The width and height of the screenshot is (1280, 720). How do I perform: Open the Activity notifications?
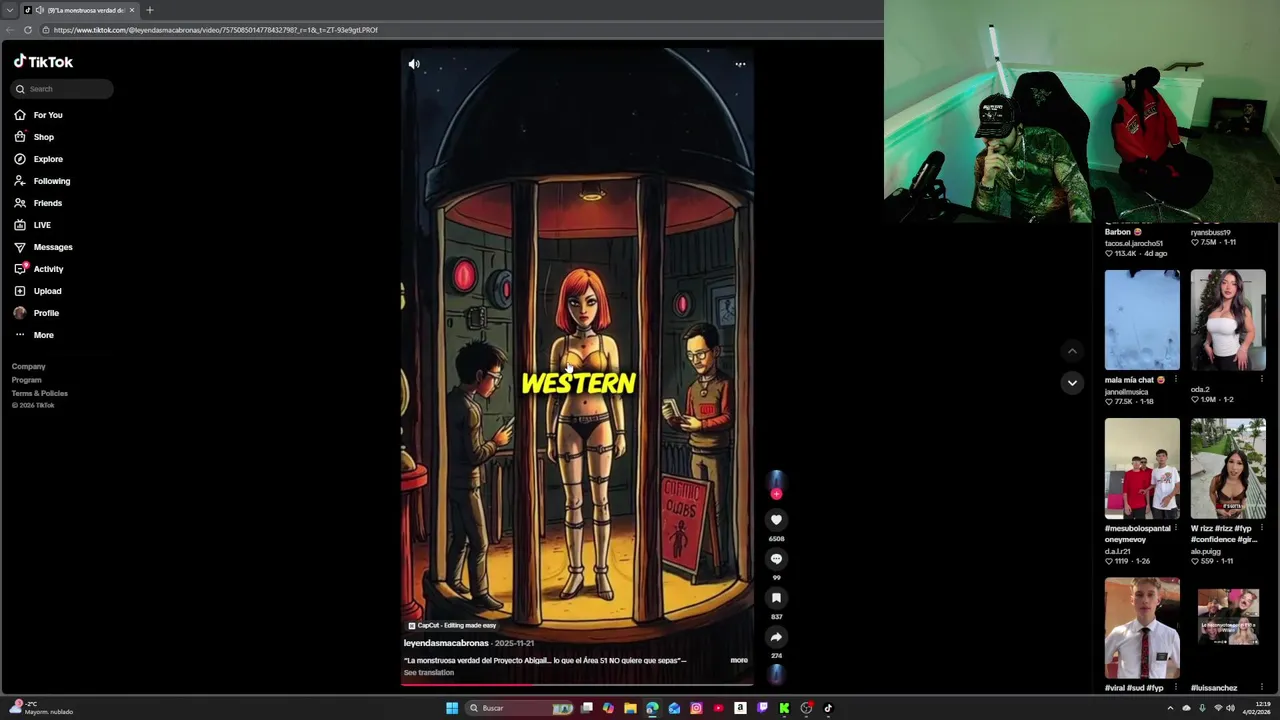pos(47,269)
